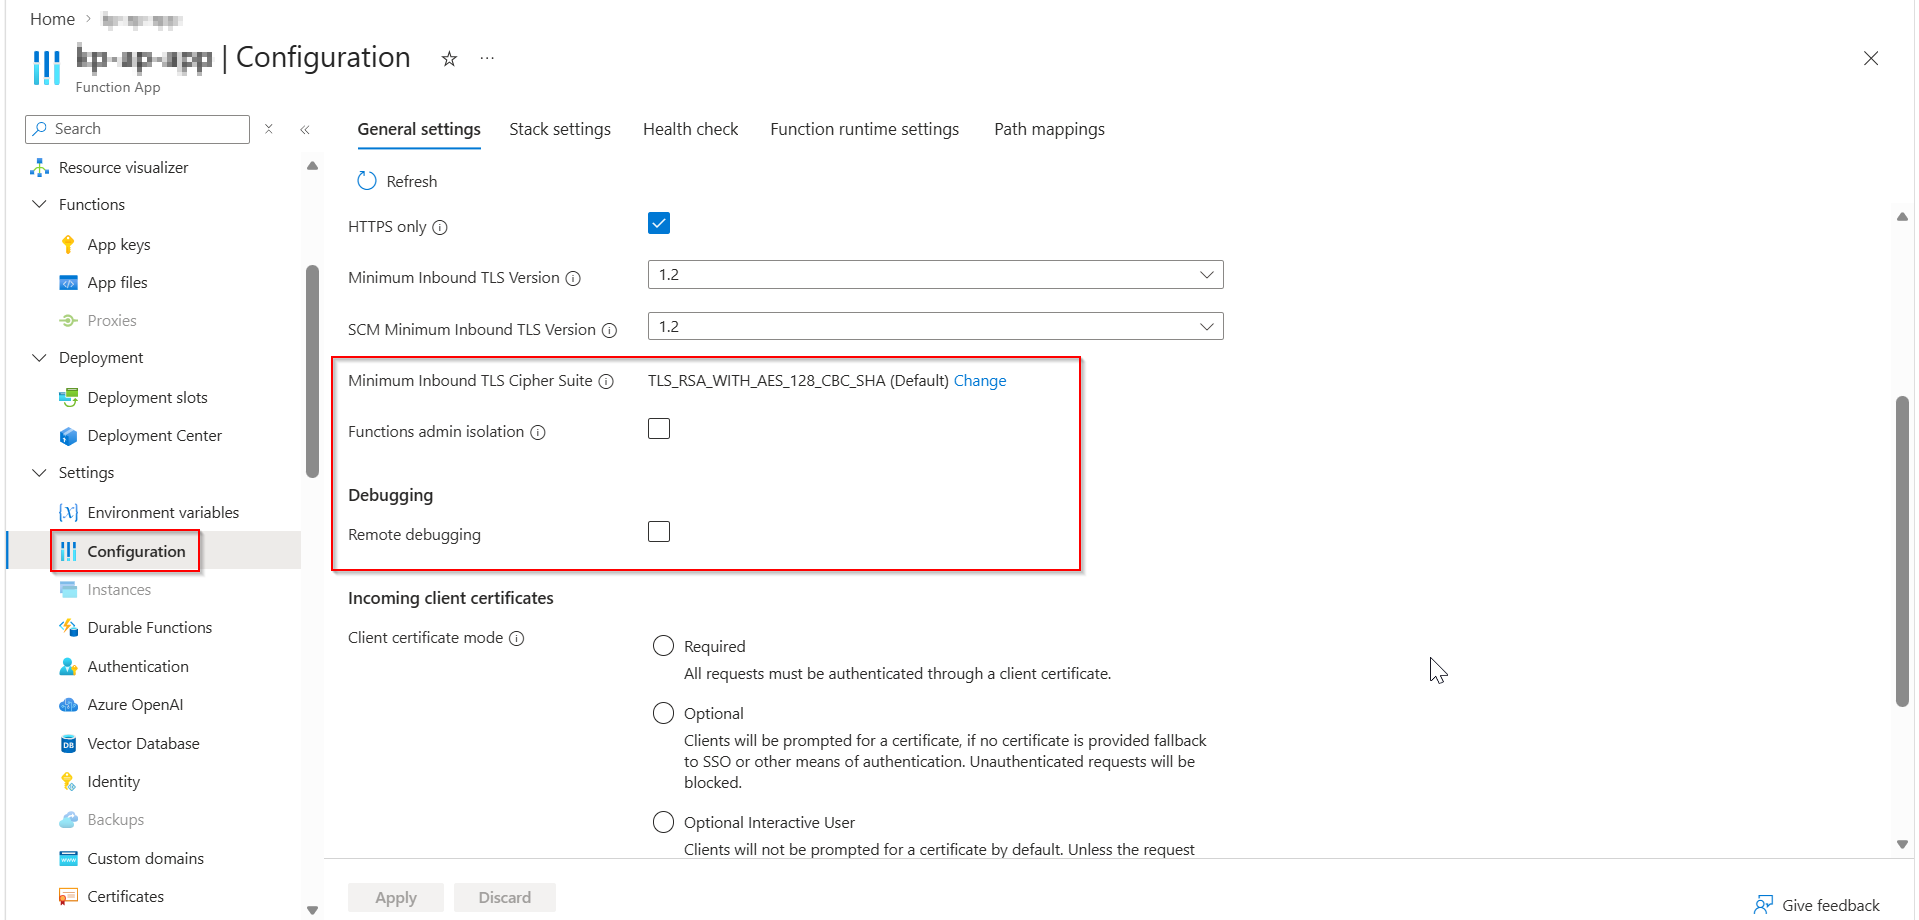Open Vector Database page

[x=143, y=743]
